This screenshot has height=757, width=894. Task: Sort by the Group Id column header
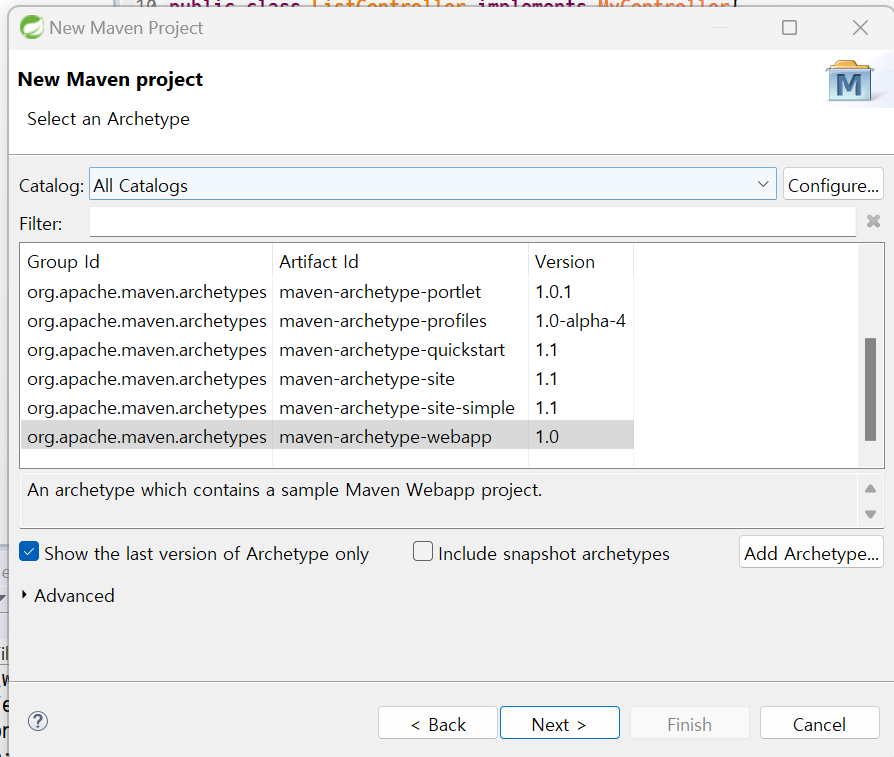146,262
